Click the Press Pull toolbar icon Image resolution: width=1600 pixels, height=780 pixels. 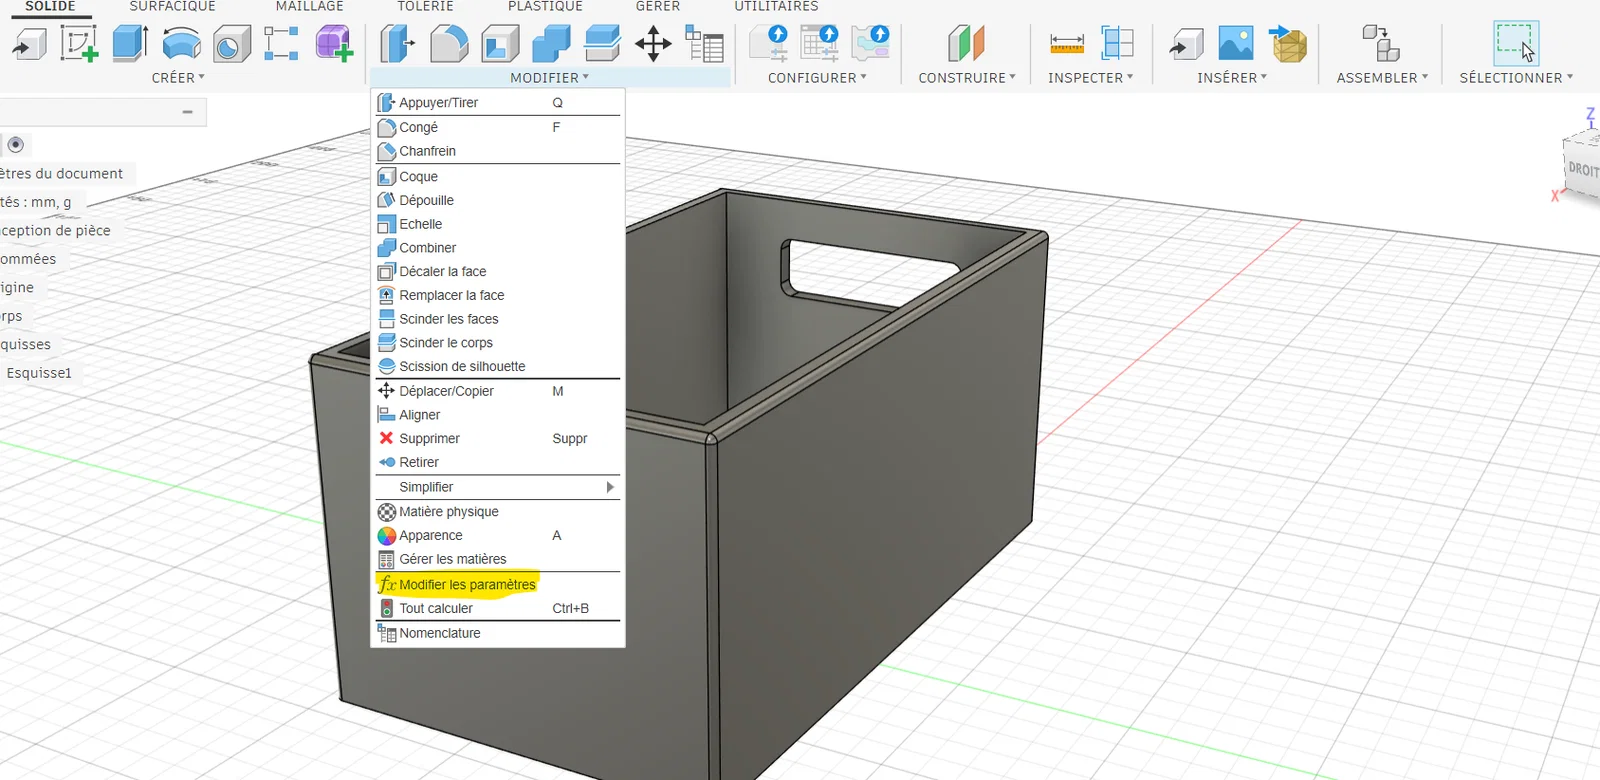[x=397, y=44]
